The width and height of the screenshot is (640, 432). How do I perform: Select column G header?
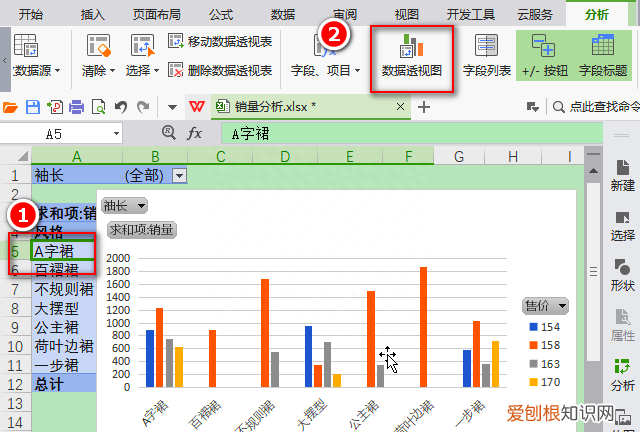pos(459,156)
